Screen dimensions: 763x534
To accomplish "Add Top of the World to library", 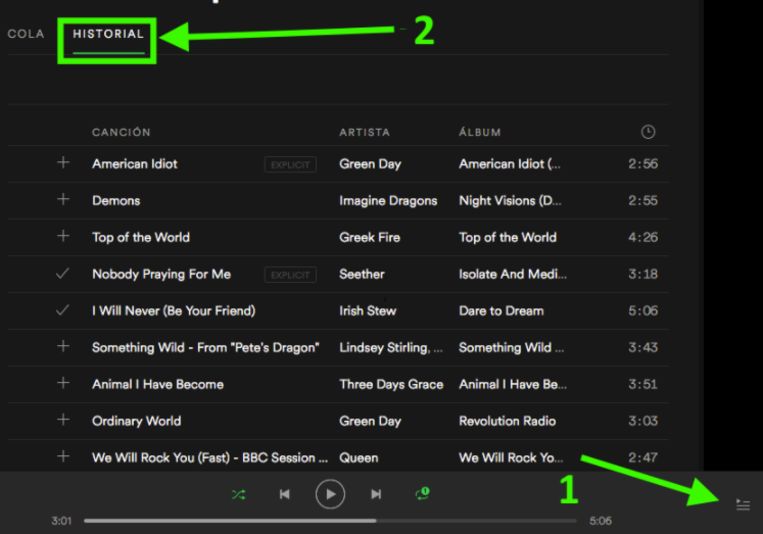I will tap(63, 237).
